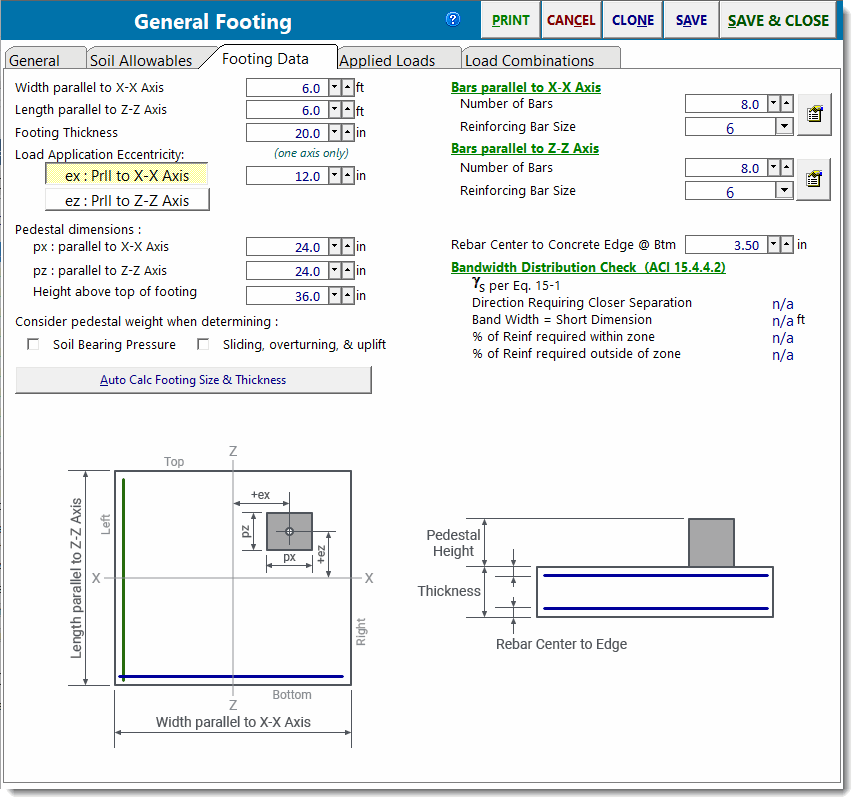
Task: Click the CLONE button
Action: [633, 20]
